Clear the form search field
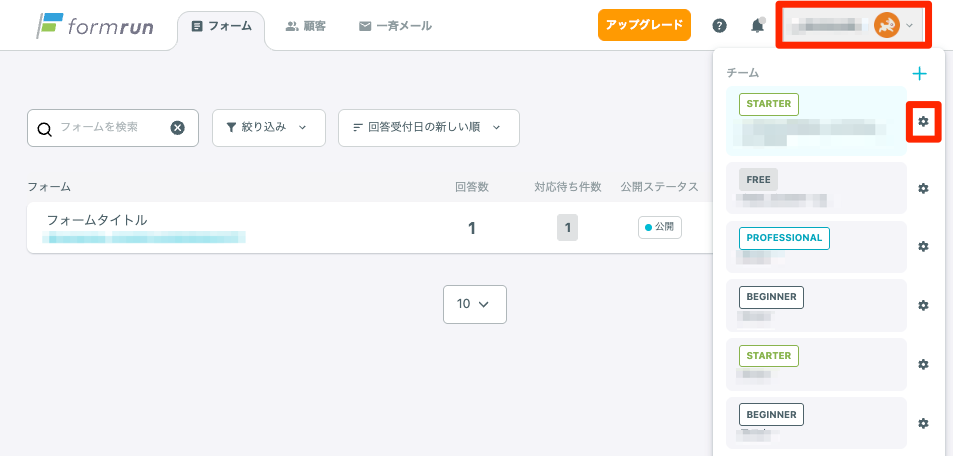 [177, 127]
